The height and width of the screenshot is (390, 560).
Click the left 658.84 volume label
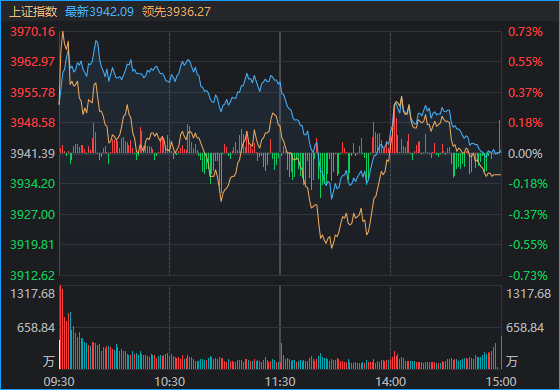pyautogui.click(x=36, y=328)
